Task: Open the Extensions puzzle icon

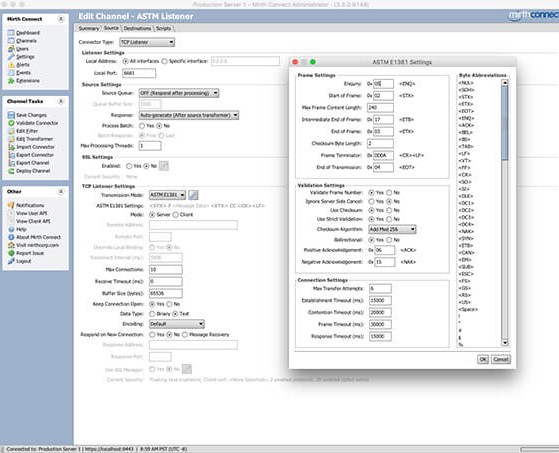Action: (11, 81)
